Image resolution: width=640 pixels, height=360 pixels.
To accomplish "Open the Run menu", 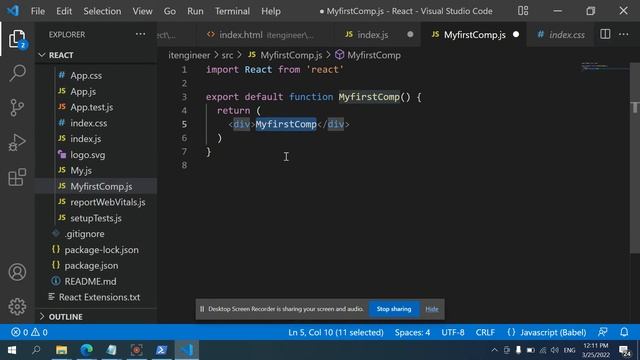I will [x=195, y=11].
